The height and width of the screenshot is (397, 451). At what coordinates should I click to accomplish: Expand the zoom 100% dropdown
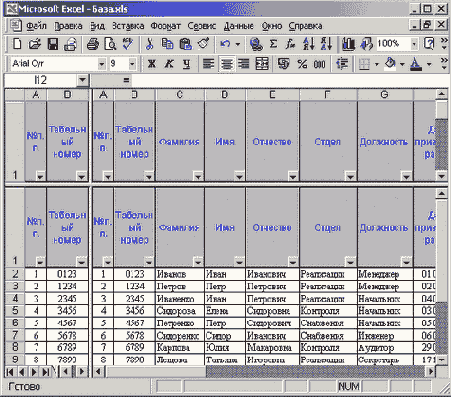(414, 44)
